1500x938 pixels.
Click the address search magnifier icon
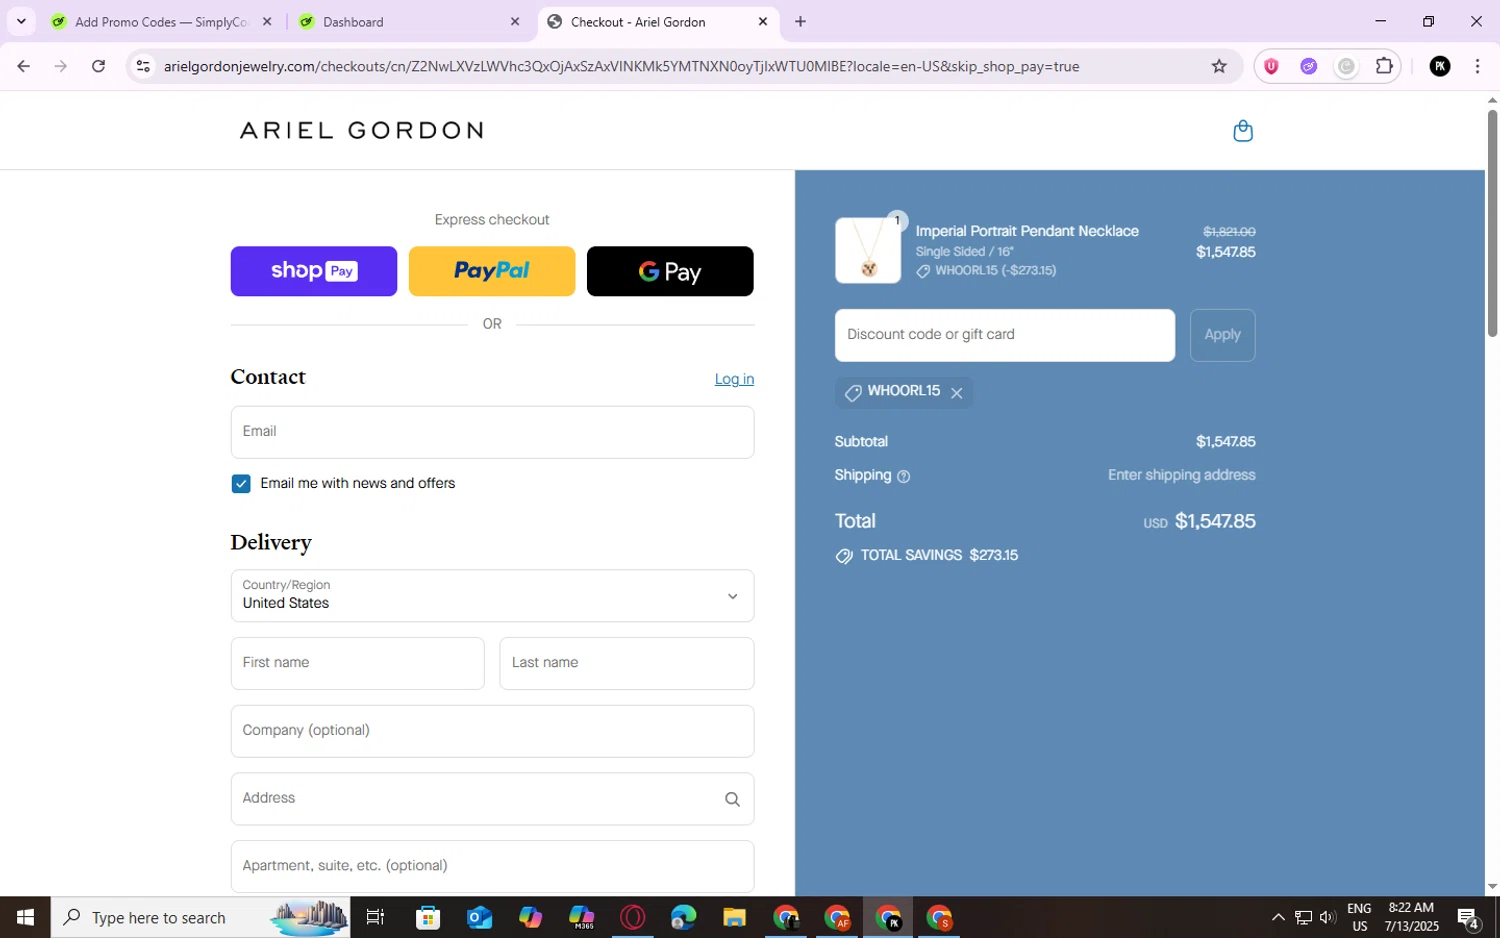pos(732,799)
